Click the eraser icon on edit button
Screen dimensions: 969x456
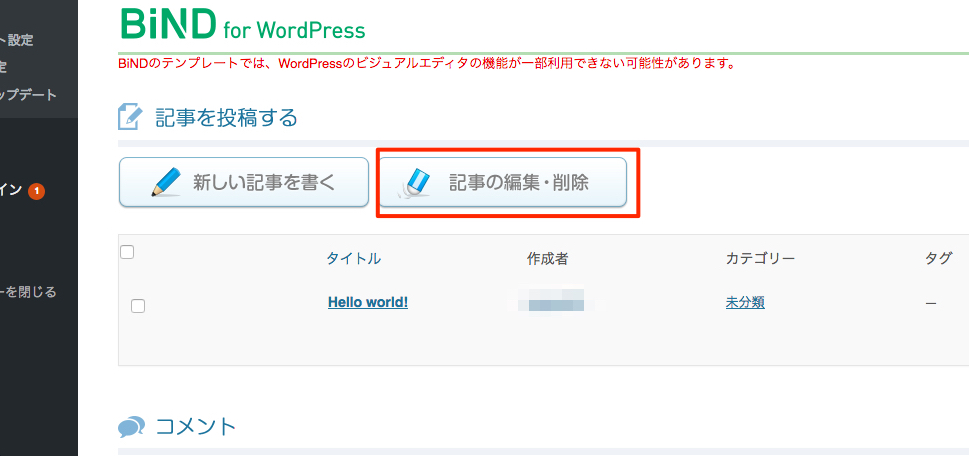click(x=415, y=183)
